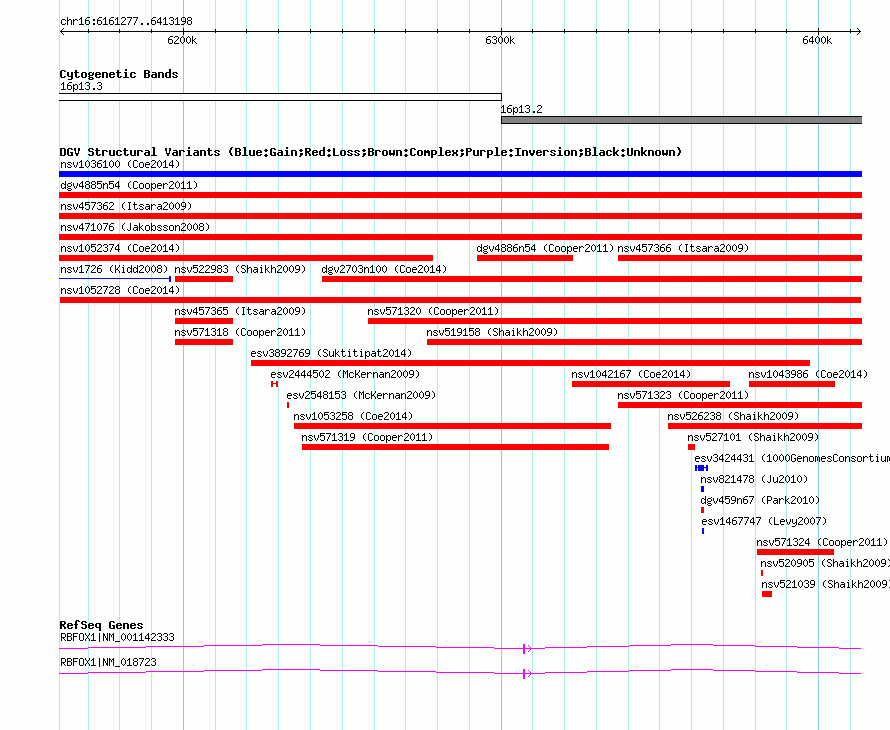Select the nsv1726 (Kidd2008) variant label

coord(114,269)
